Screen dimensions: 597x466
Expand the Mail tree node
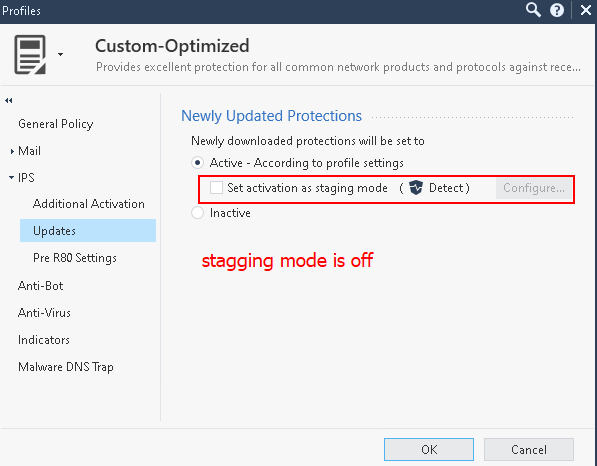[x=12, y=151]
